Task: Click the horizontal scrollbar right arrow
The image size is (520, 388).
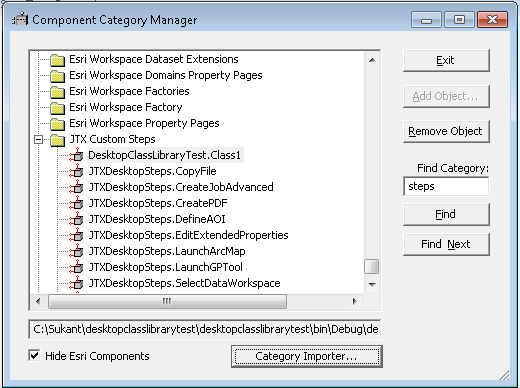Action: (x=355, y=302)
